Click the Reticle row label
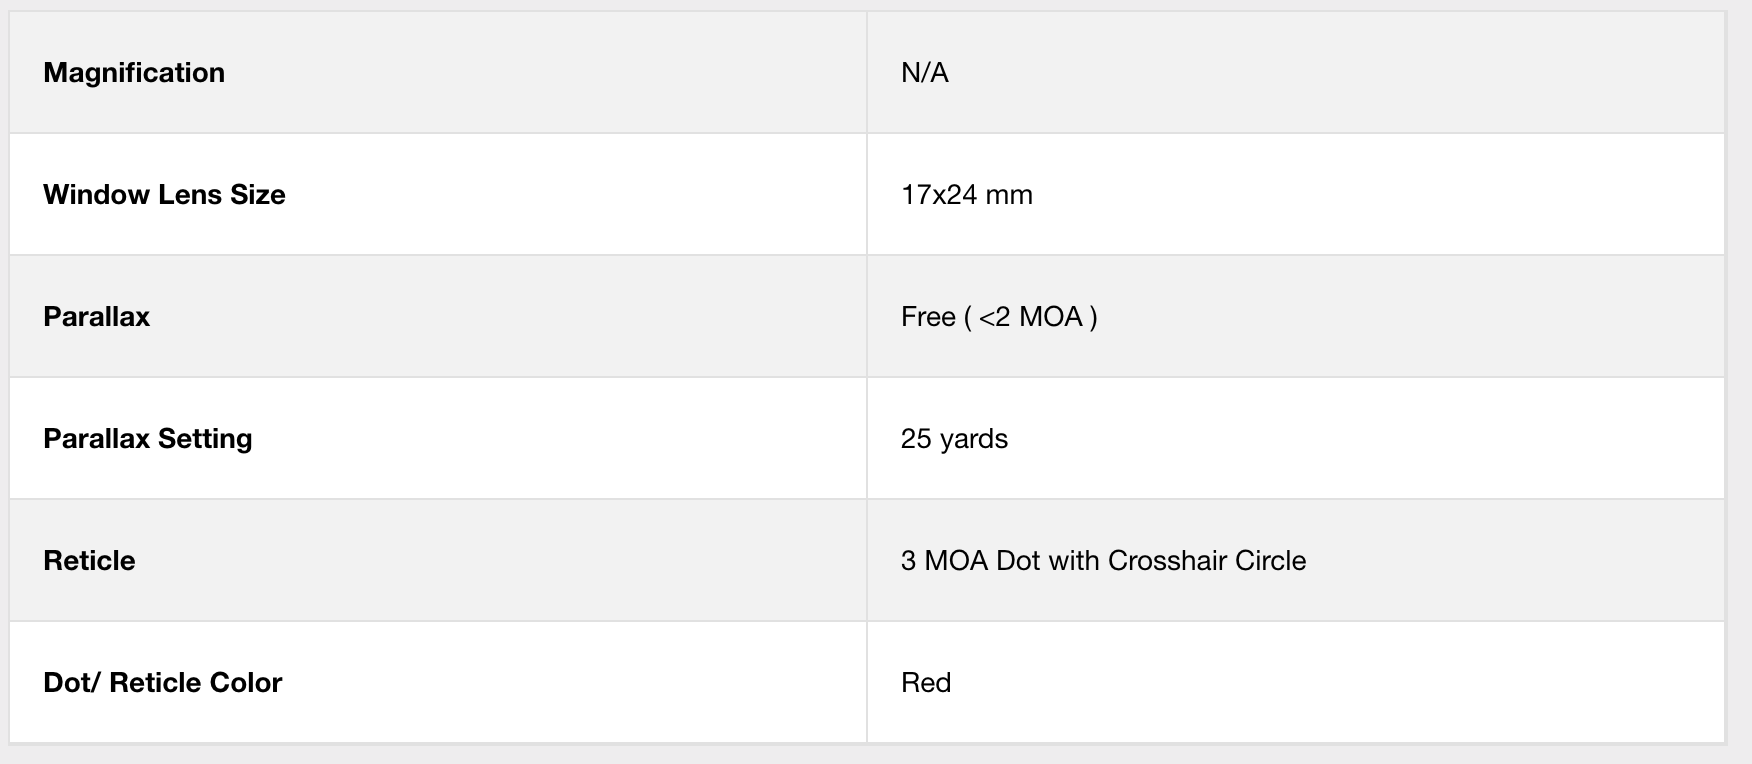 coord(89,561)
